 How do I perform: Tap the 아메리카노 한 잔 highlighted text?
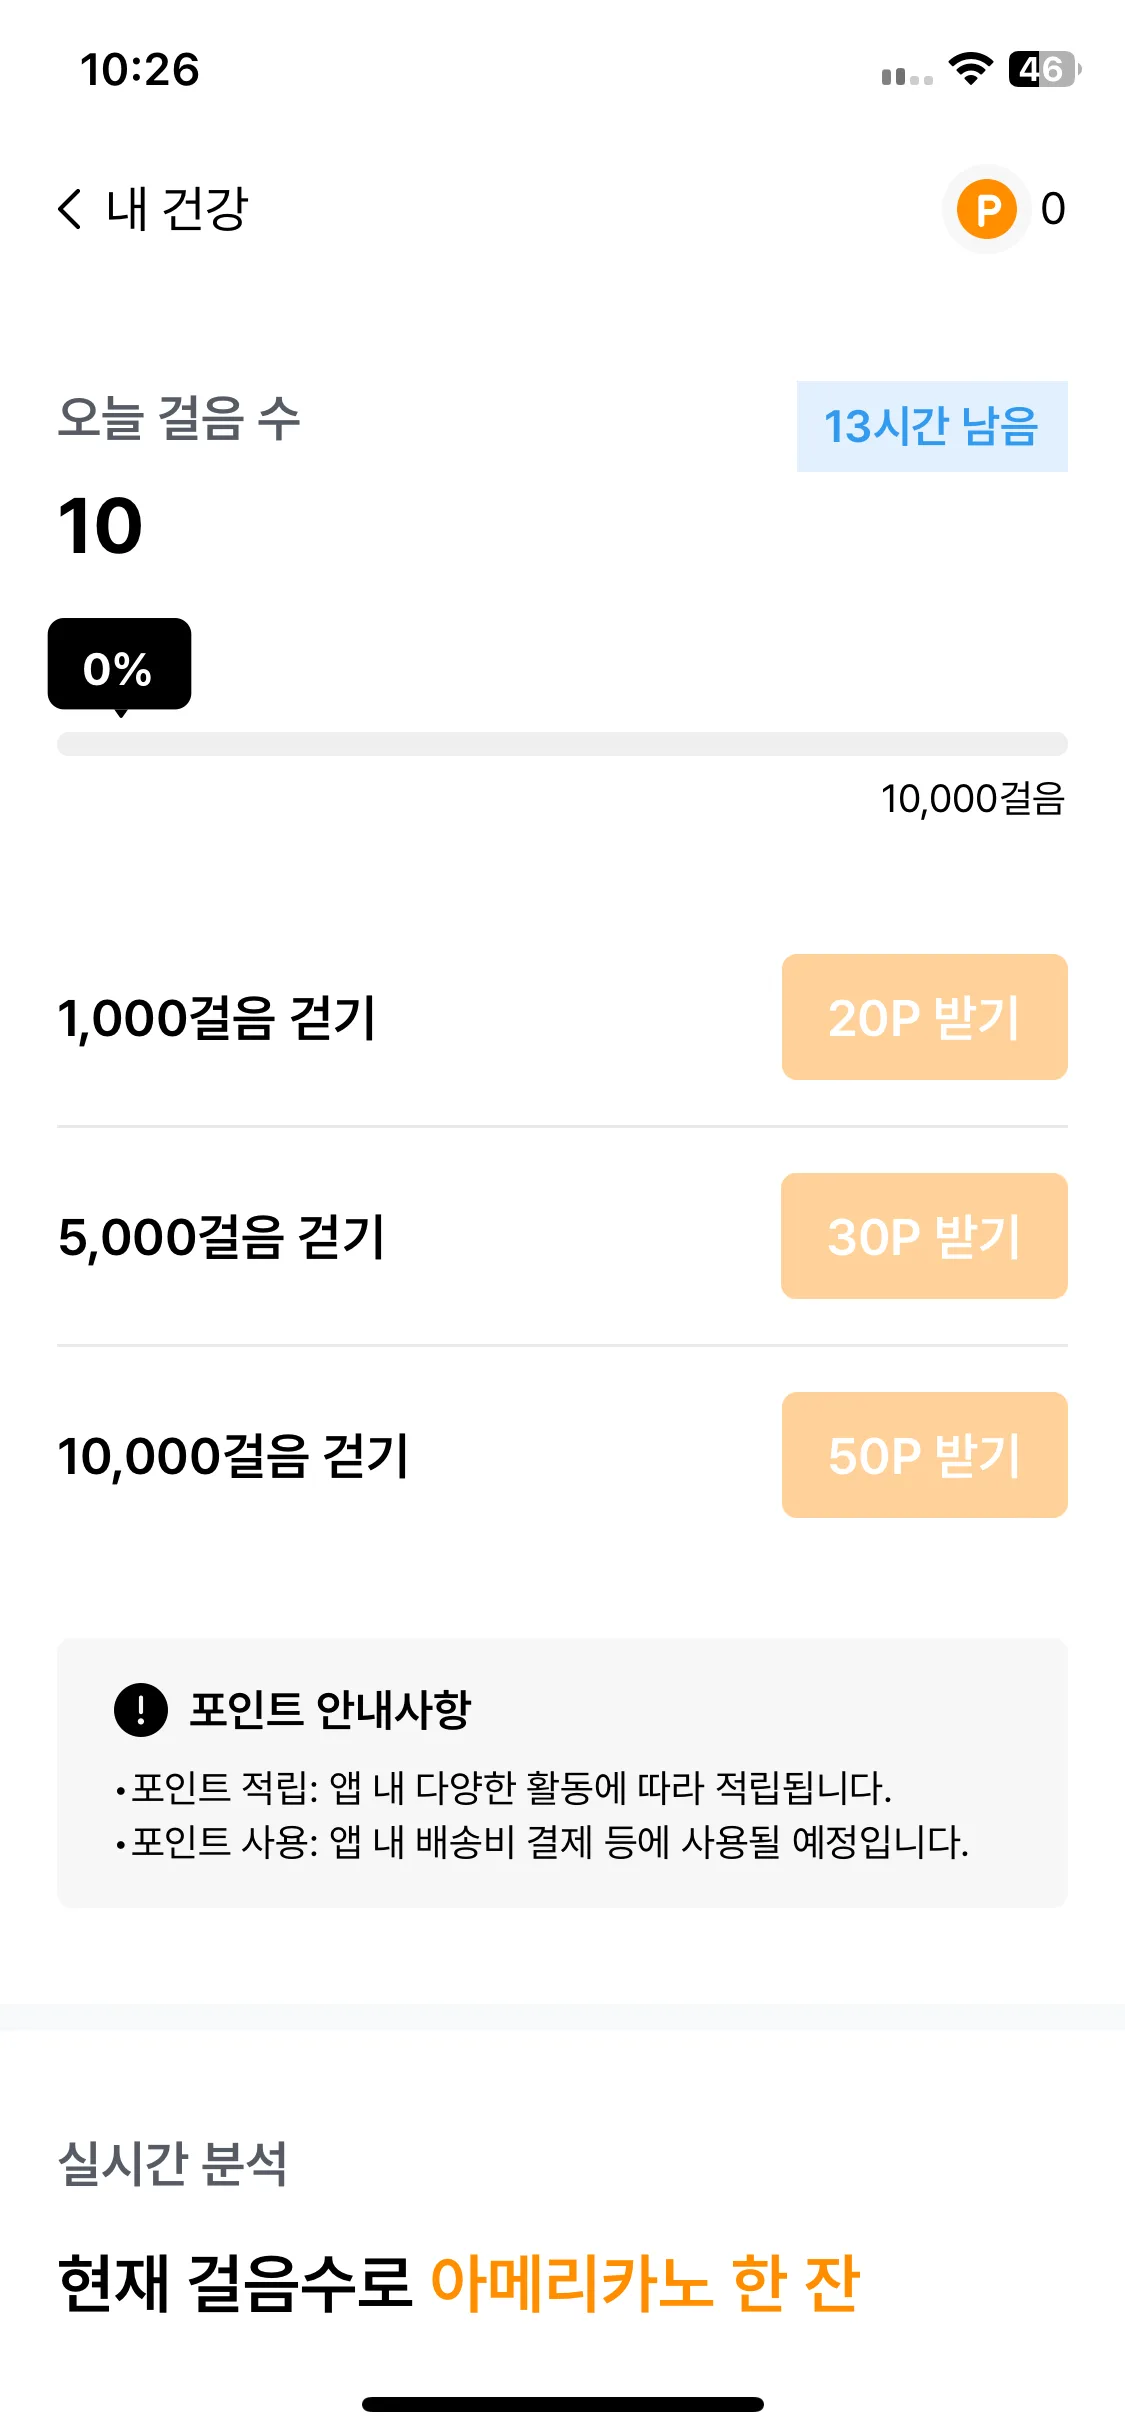pyautogui.click(x=645, y=2283)
